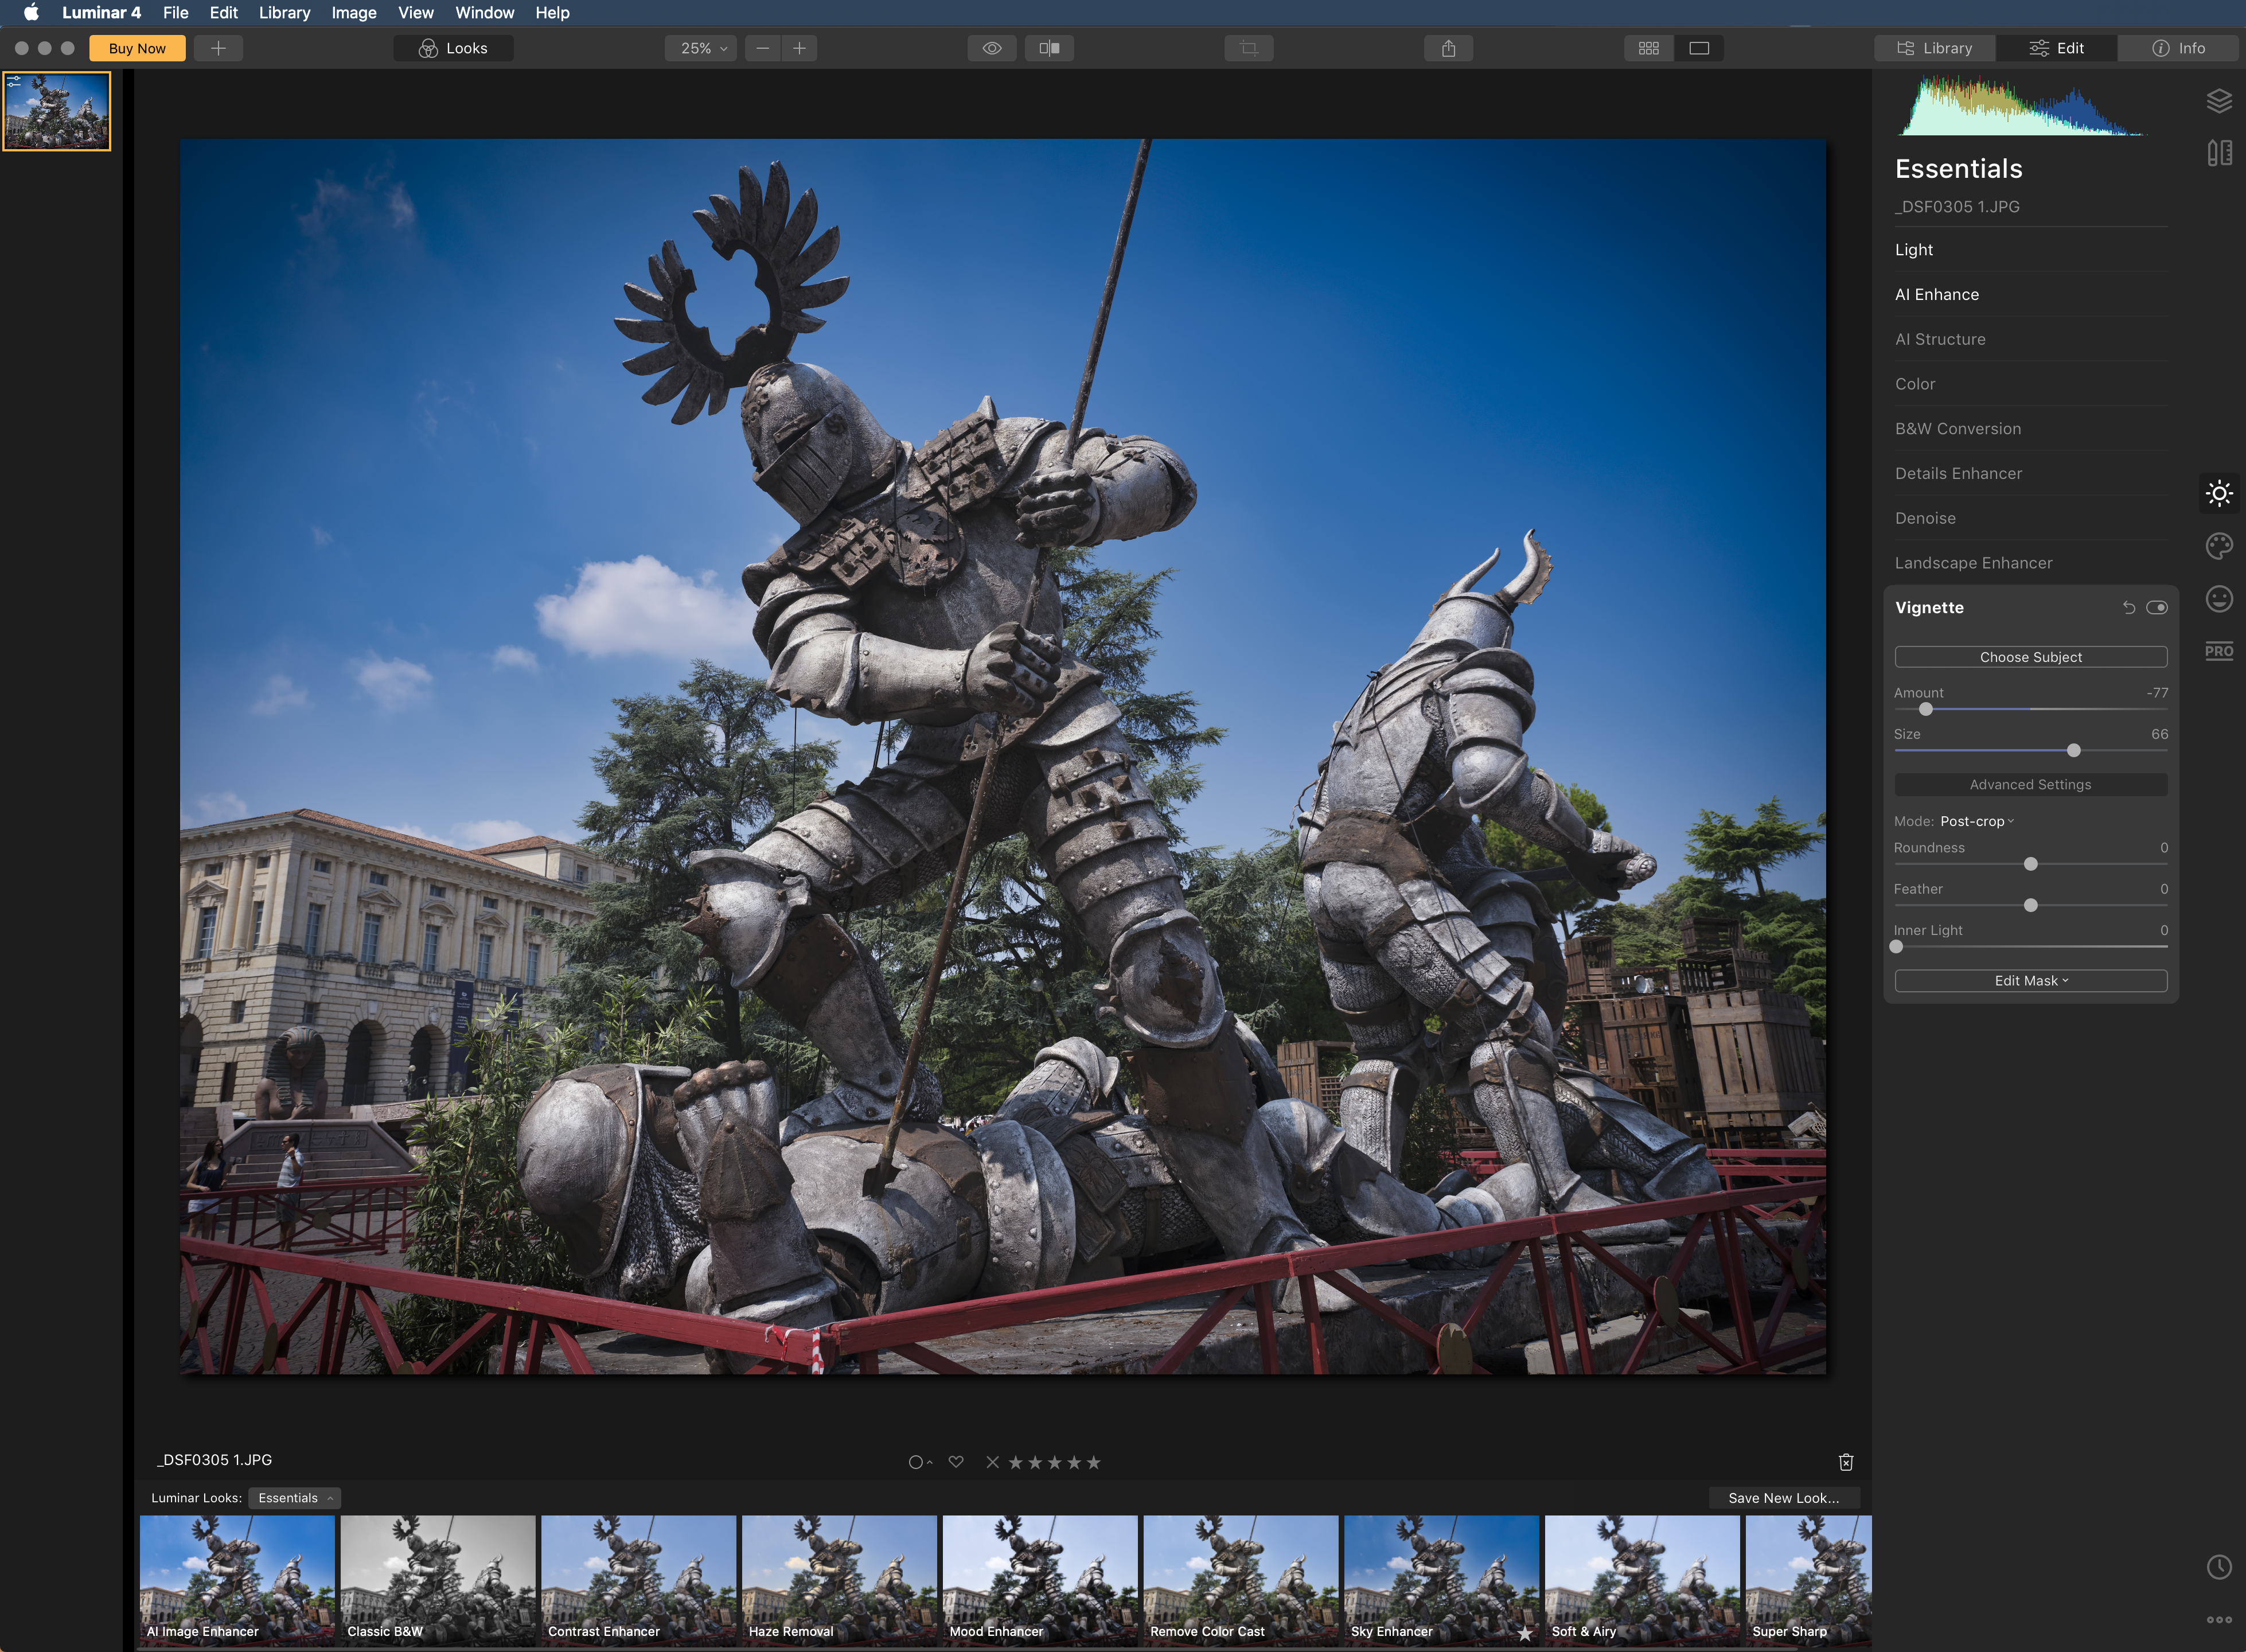2246x1652 pixels.
Task: Click the Choose Subject button
Action: [x=2030, y=657]
